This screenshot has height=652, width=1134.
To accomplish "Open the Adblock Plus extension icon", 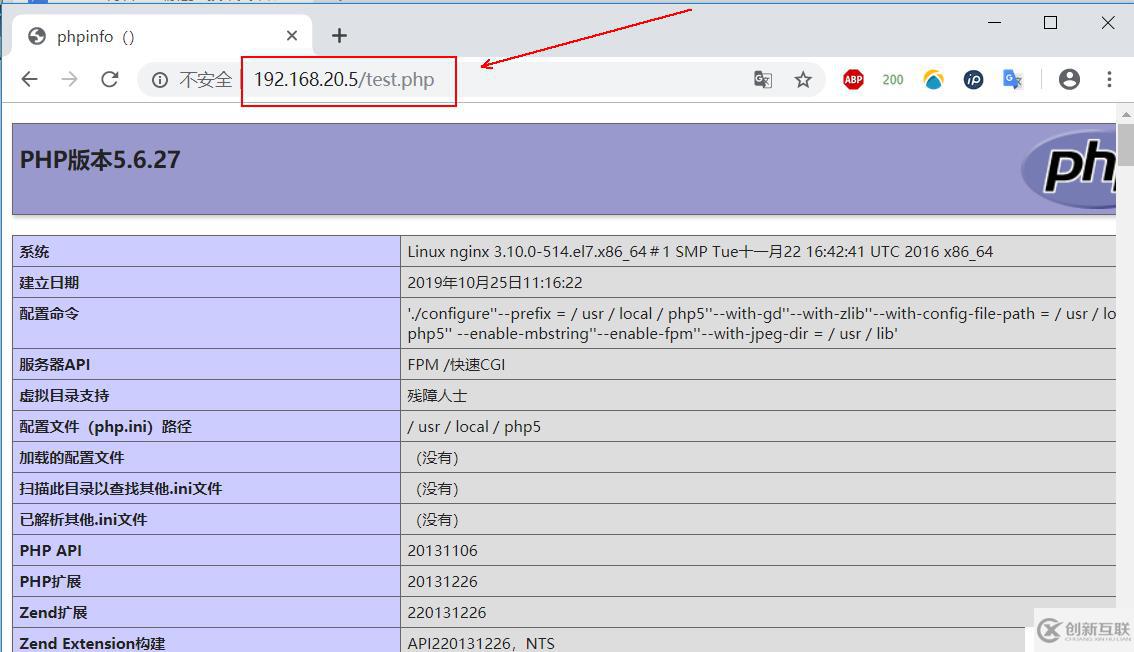I will (852, 79).
